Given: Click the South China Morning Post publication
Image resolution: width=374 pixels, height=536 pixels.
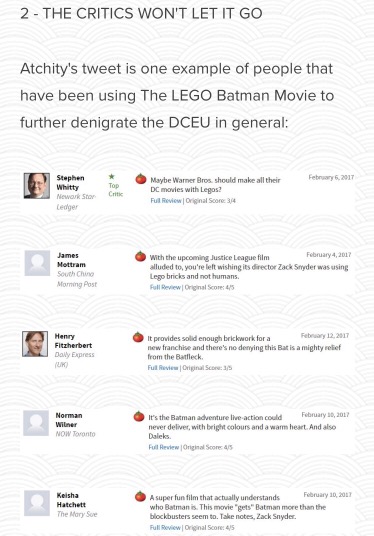Looking at the screenshot, I should [77, 279].
